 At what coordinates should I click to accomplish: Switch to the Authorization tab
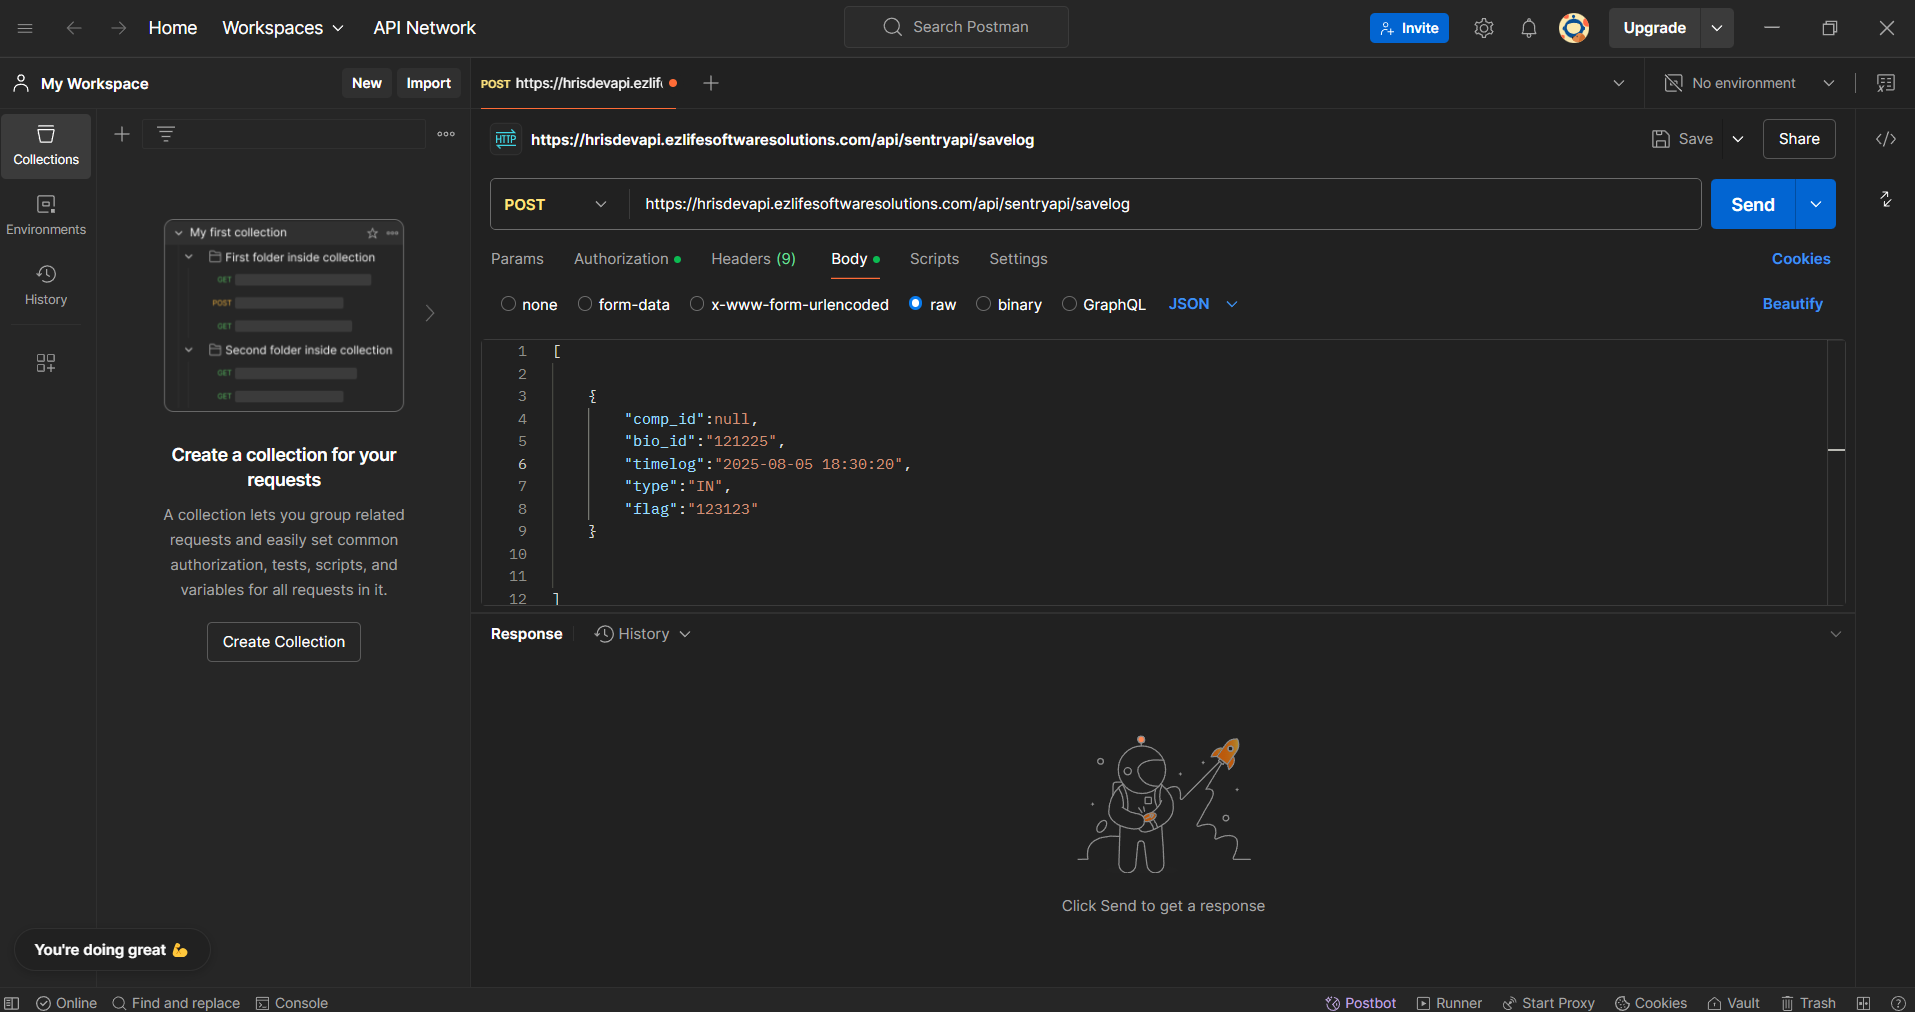pos(627,259)
